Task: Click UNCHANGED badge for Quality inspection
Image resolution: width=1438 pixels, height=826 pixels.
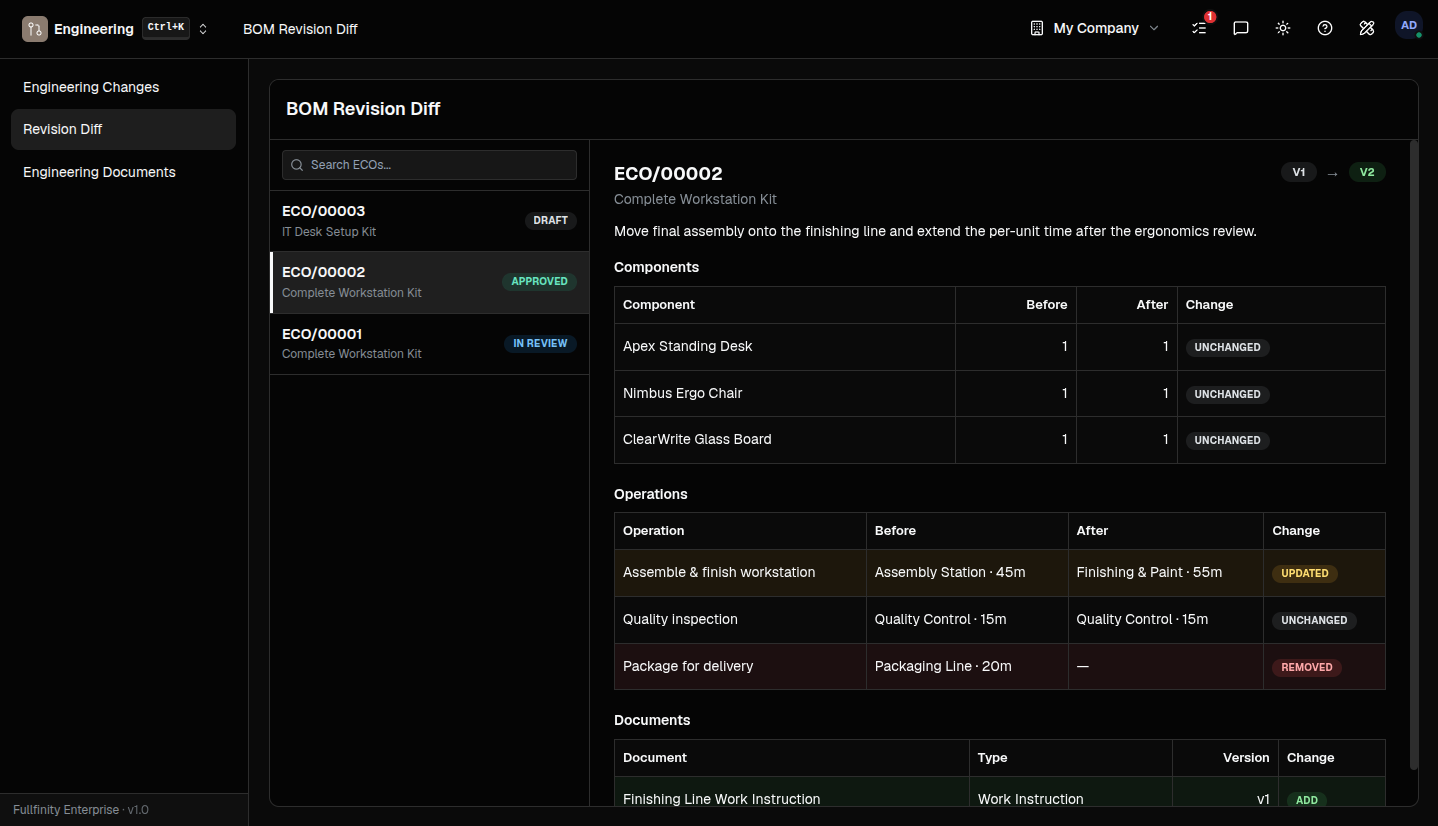Action: click(1314, 620)
